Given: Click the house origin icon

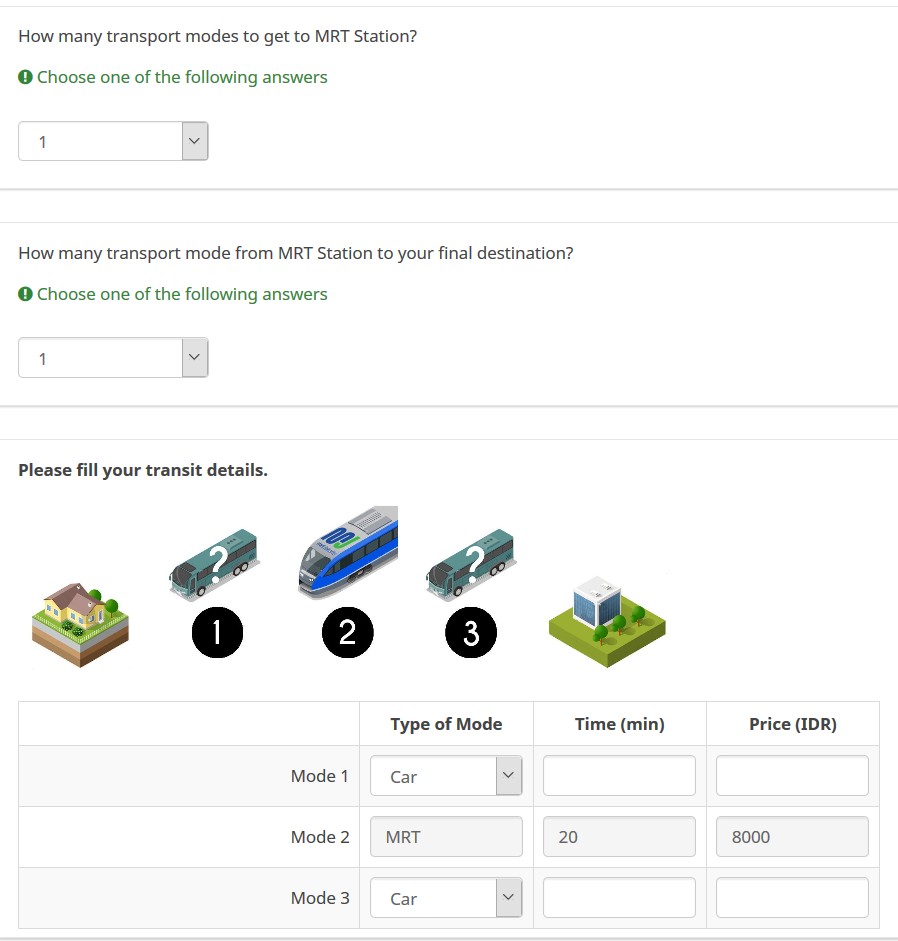Looking at the screenshot, I should pos(81,624).
